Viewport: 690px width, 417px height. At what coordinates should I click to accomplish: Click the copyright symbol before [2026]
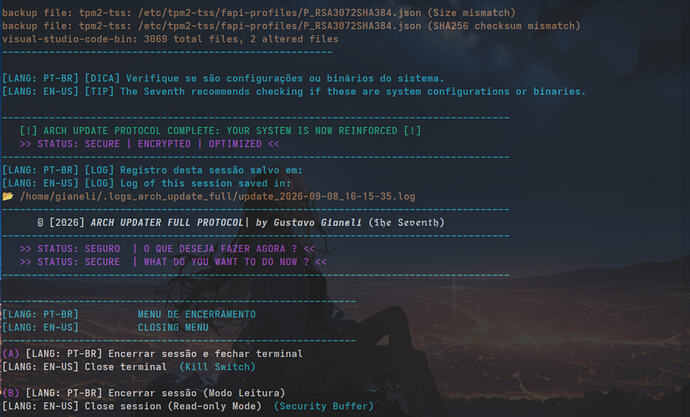point(40,223)
